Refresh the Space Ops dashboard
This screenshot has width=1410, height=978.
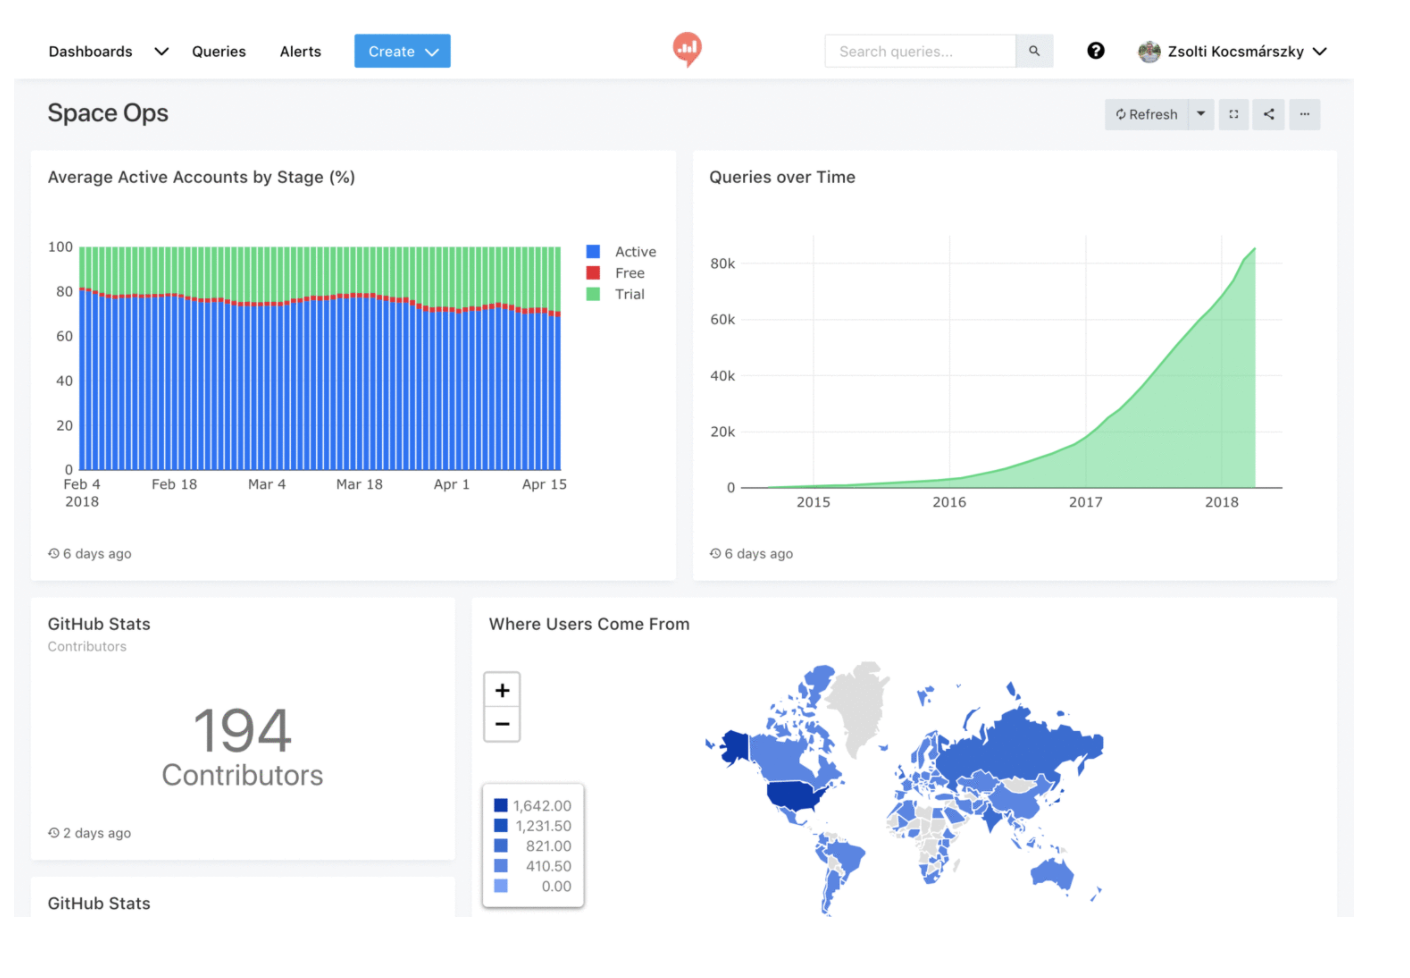[x=1146, y=114]
